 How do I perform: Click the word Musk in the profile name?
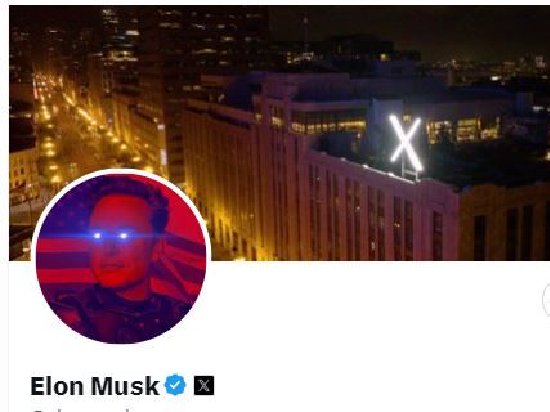125,386
